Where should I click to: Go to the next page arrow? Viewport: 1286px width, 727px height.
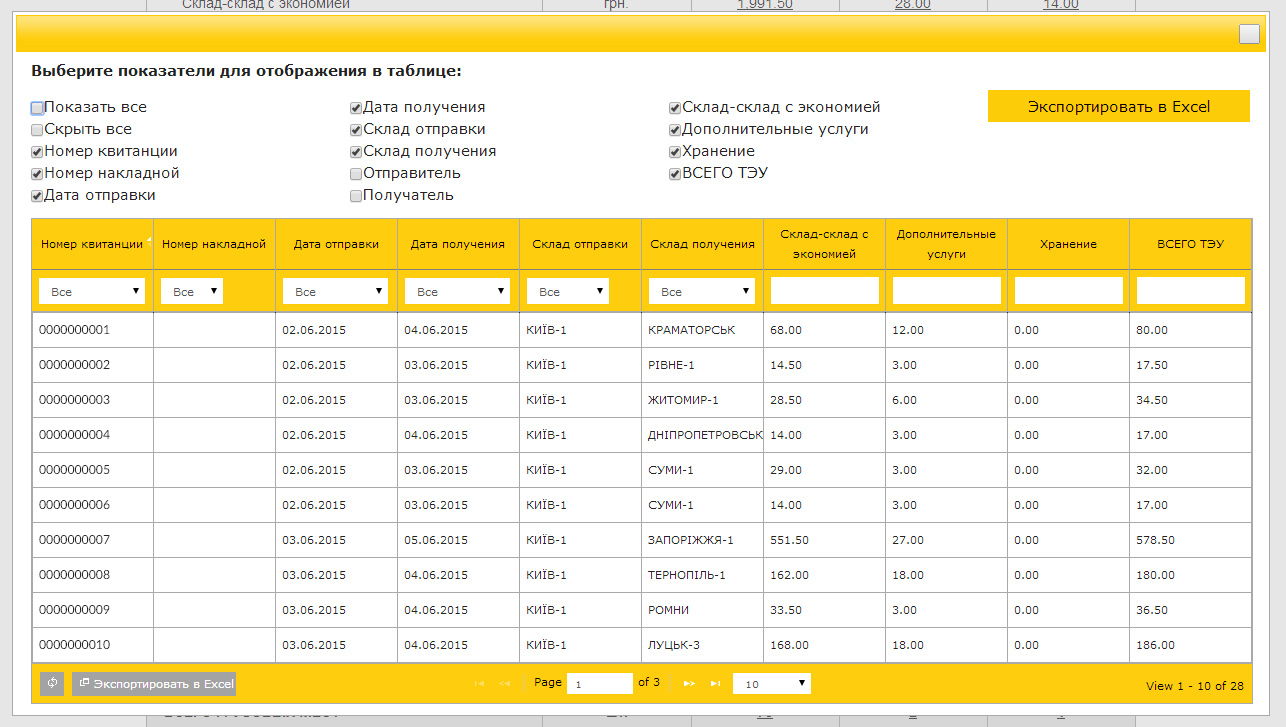(x=689, y=683)
